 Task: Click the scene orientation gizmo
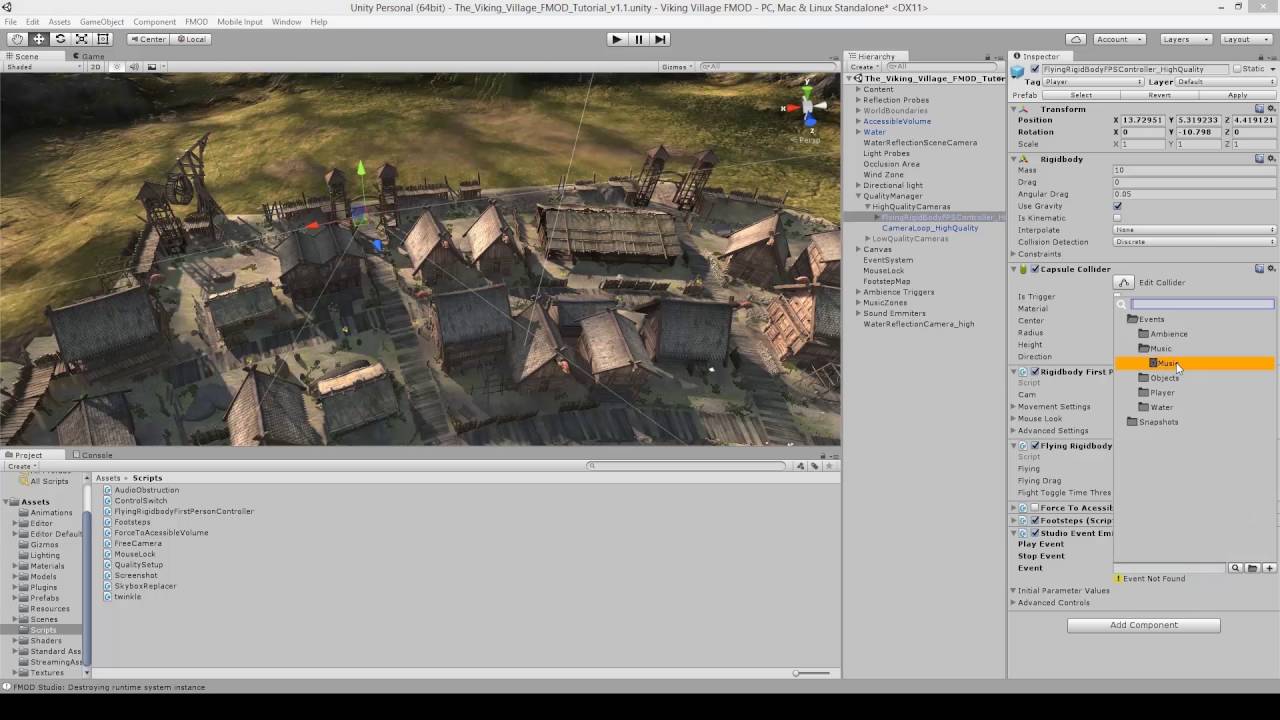[x=808, y=108]
